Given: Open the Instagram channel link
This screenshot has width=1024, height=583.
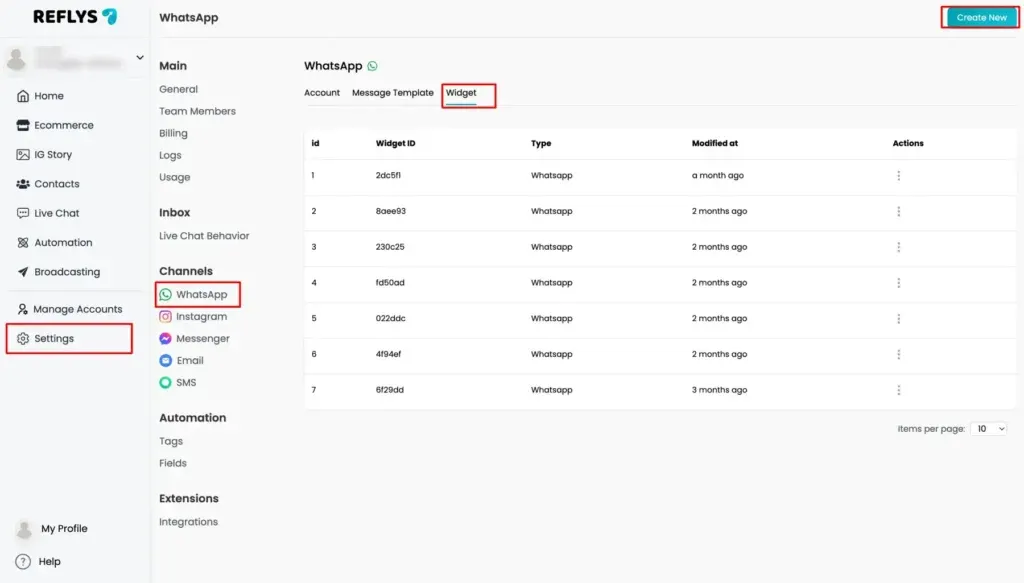Looking at the screenshot, I should pos(201,317).
